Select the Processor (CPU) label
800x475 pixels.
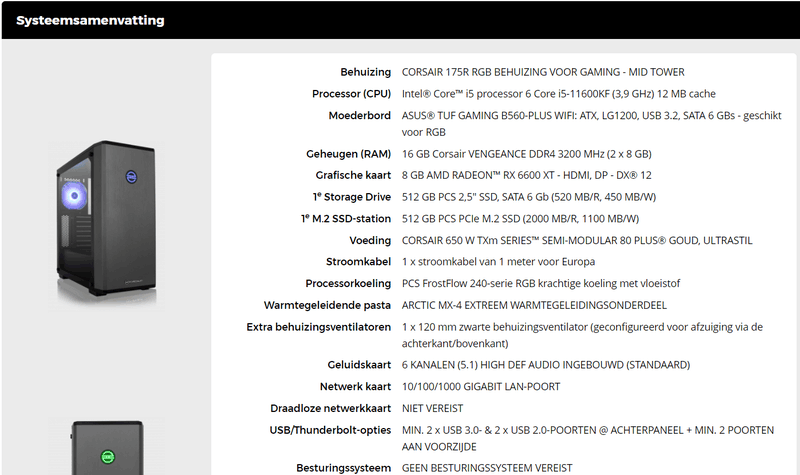tap(352, 94)
